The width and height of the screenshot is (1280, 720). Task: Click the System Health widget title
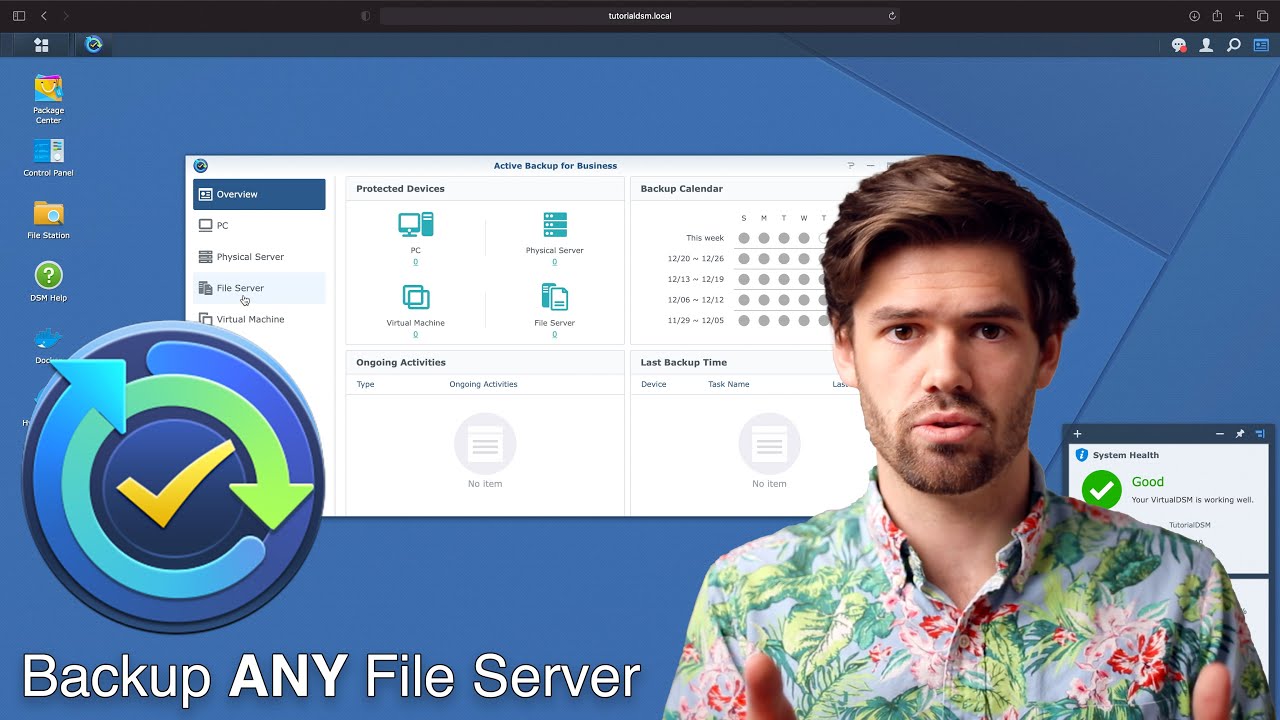coord(1126,455)
